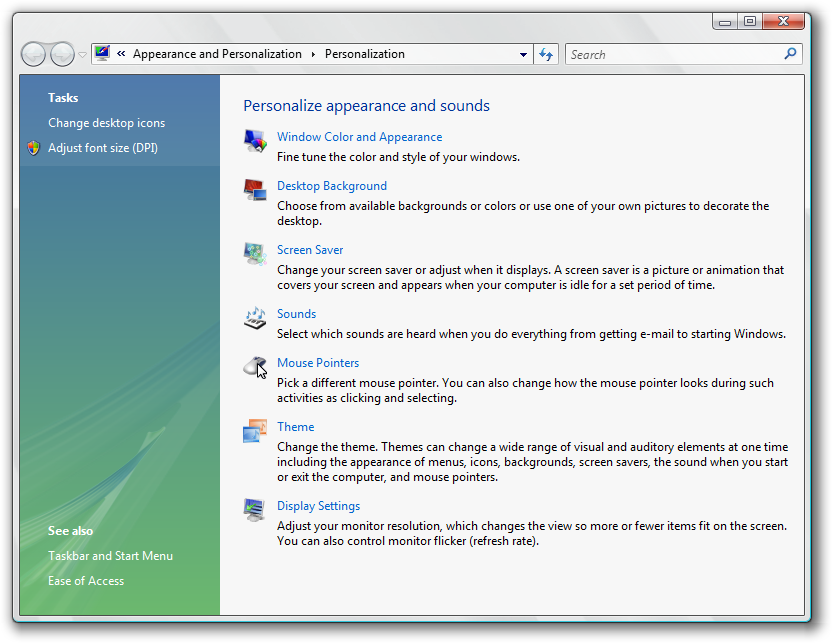
Task: Open Adjust font size (DPI) link
Action: [x=103, y=148]
